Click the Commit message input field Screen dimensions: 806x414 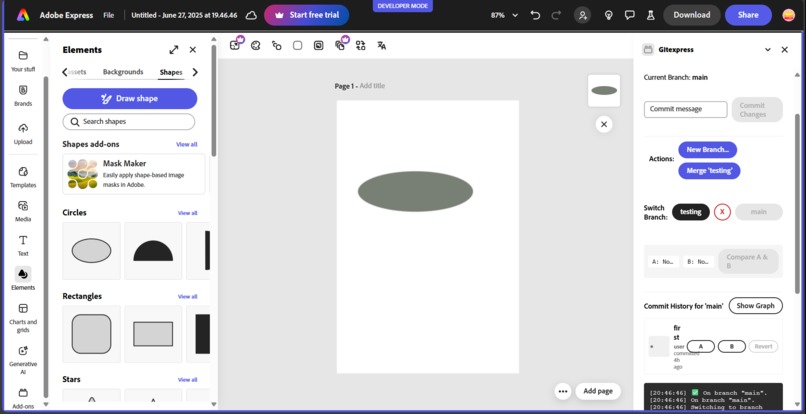pos(686,110)
